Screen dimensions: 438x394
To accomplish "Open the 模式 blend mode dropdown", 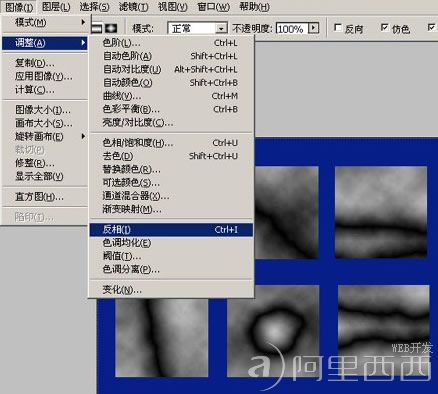I will (x=197, y=29).
